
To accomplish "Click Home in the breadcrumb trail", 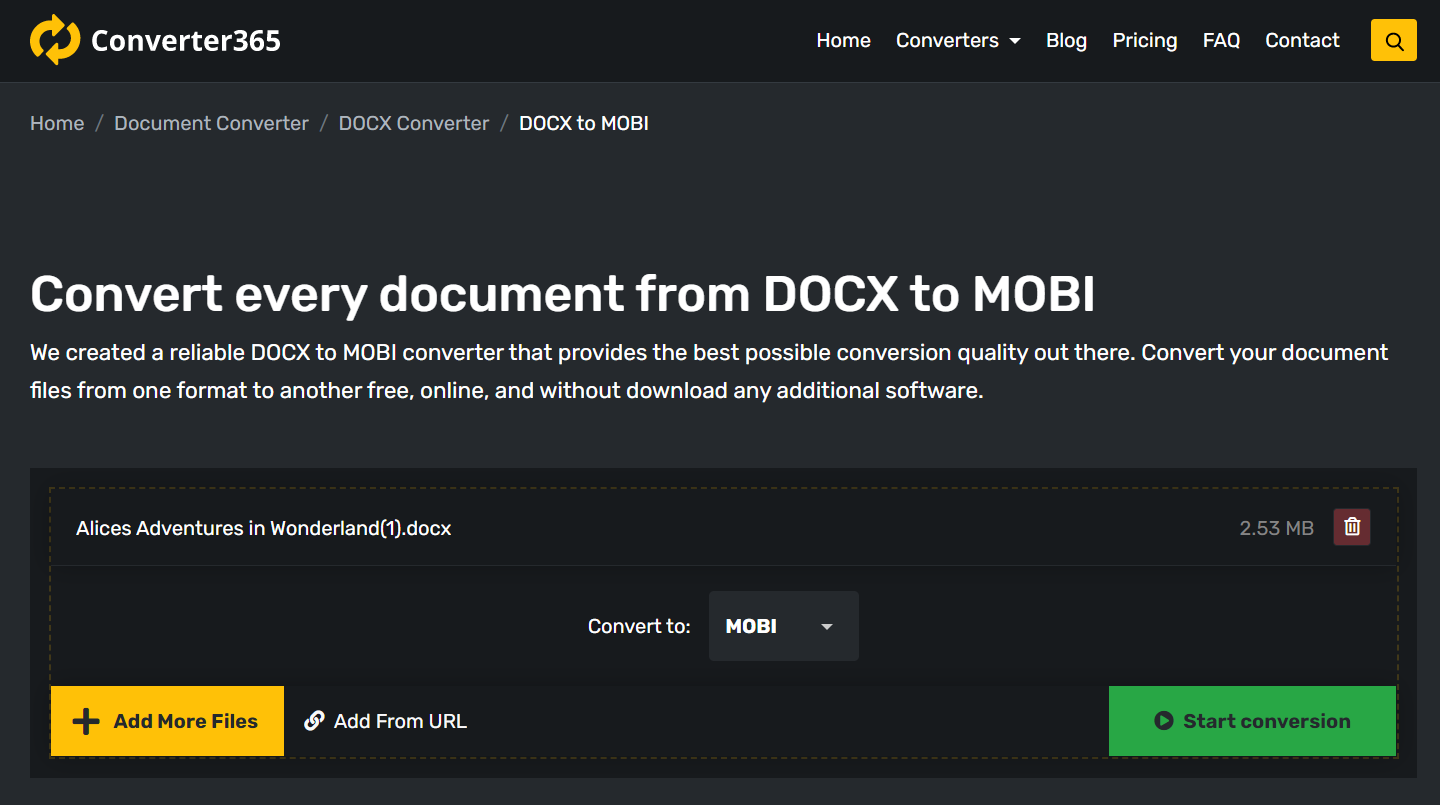I will (57, 123).
